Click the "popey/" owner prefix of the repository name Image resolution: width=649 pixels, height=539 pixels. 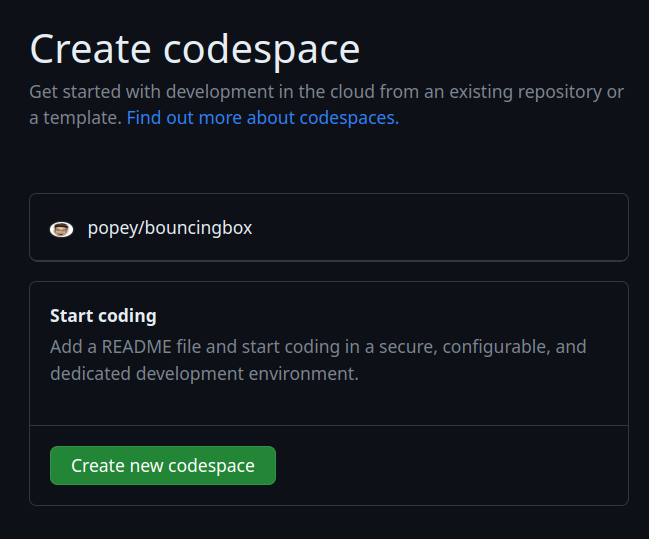click(115, 229)
